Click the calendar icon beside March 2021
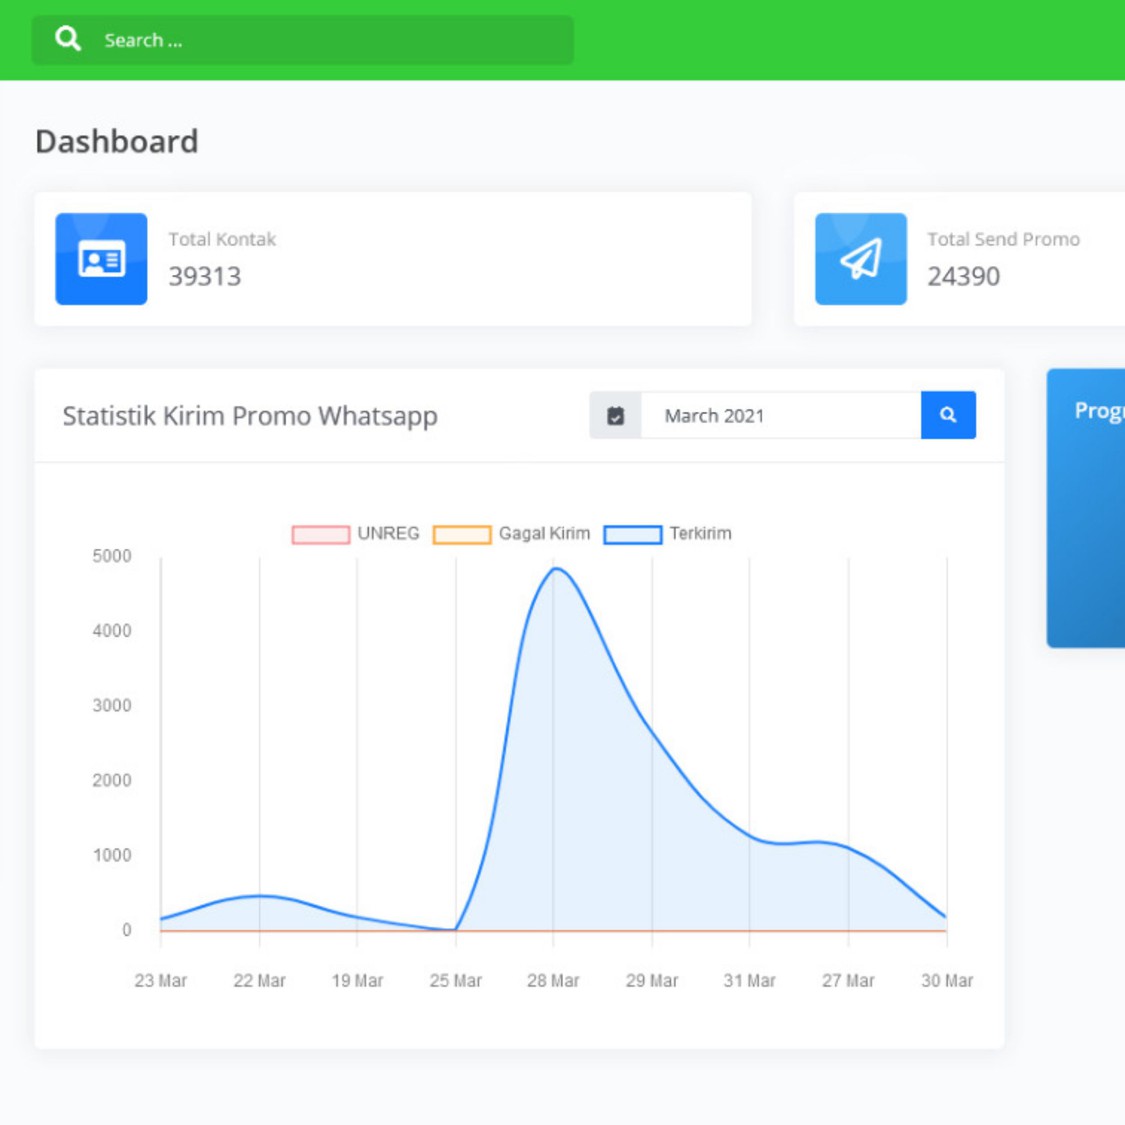This screenshot has width=1125, height=1125. [x=615, y=416]
